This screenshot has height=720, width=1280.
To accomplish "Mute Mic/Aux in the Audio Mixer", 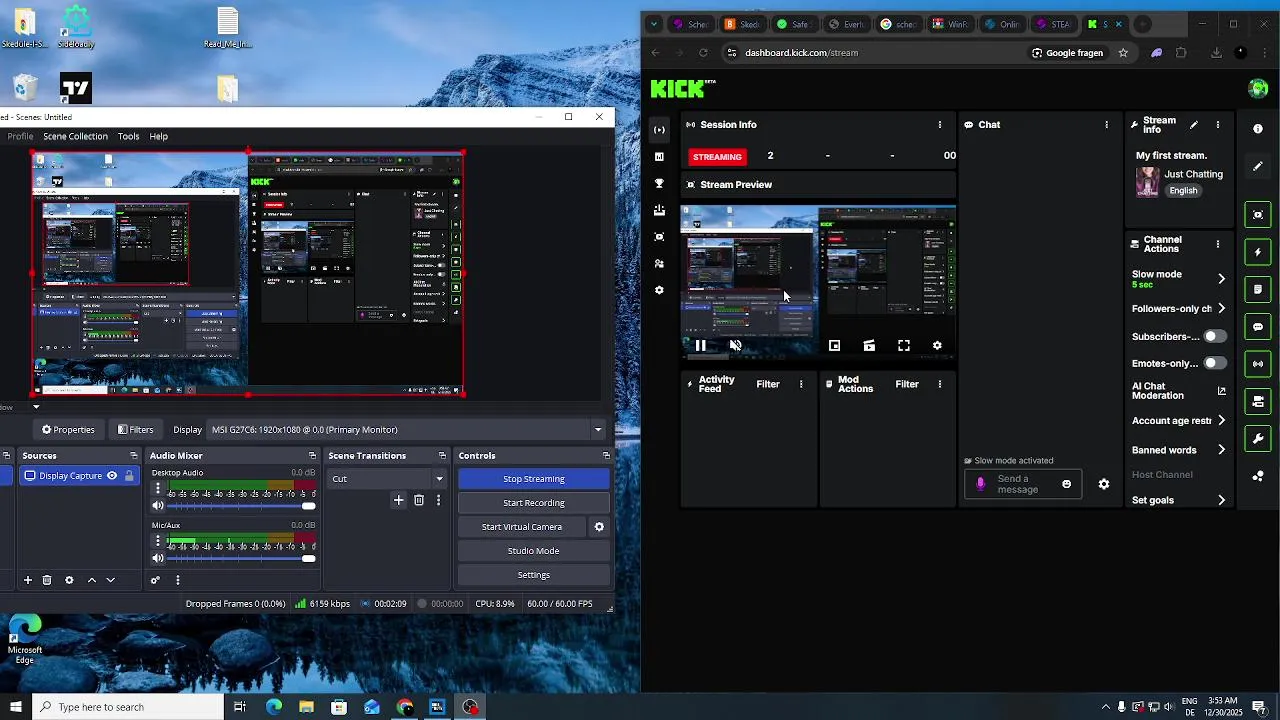I will pos(157,558).
